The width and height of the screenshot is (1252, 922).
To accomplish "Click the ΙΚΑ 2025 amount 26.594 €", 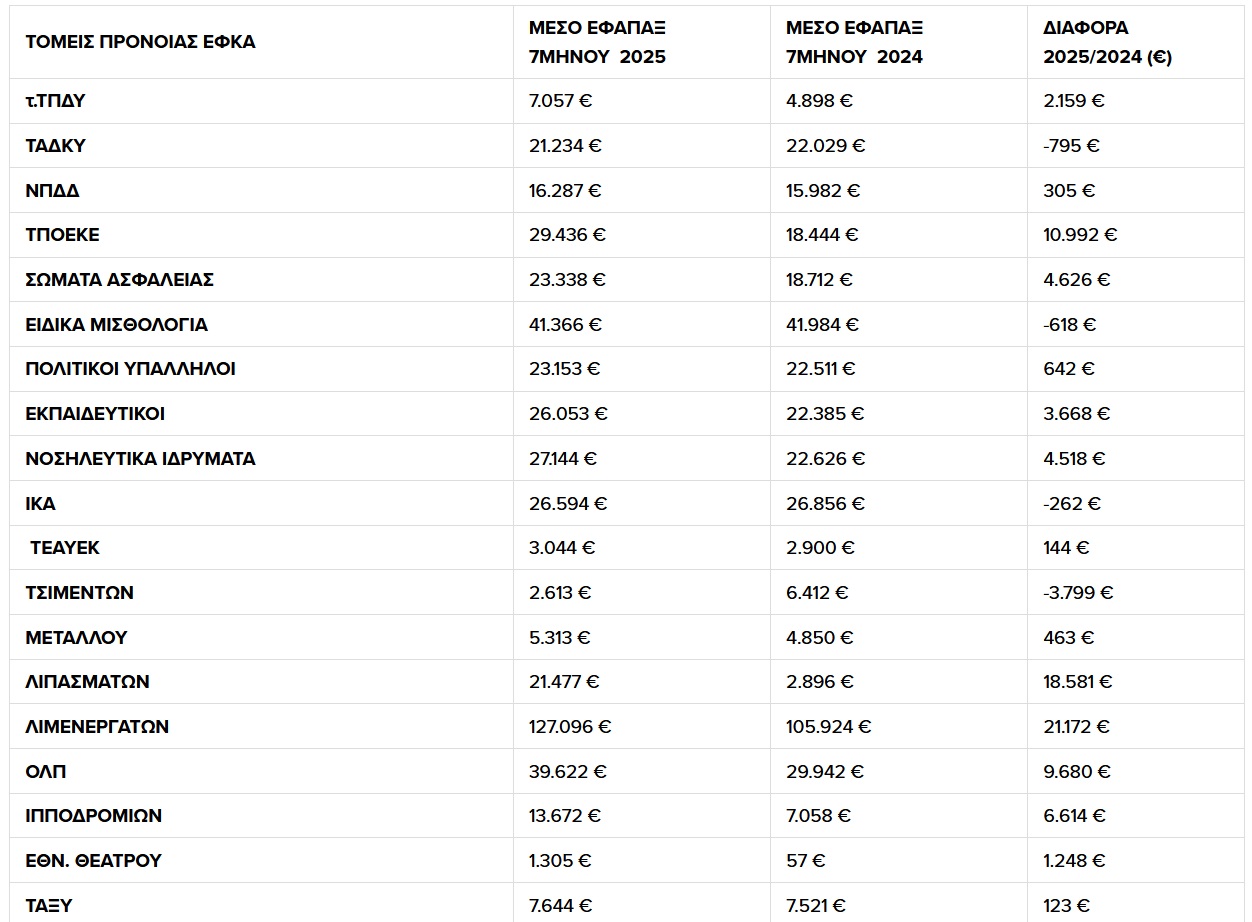I will pyautogui.click(x=567, y=503).
